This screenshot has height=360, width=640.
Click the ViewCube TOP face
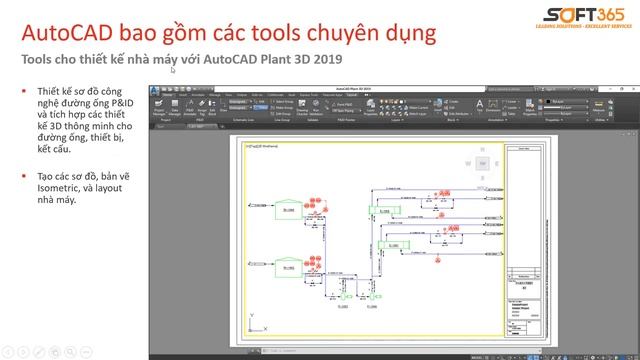click(x=482, y=164)
